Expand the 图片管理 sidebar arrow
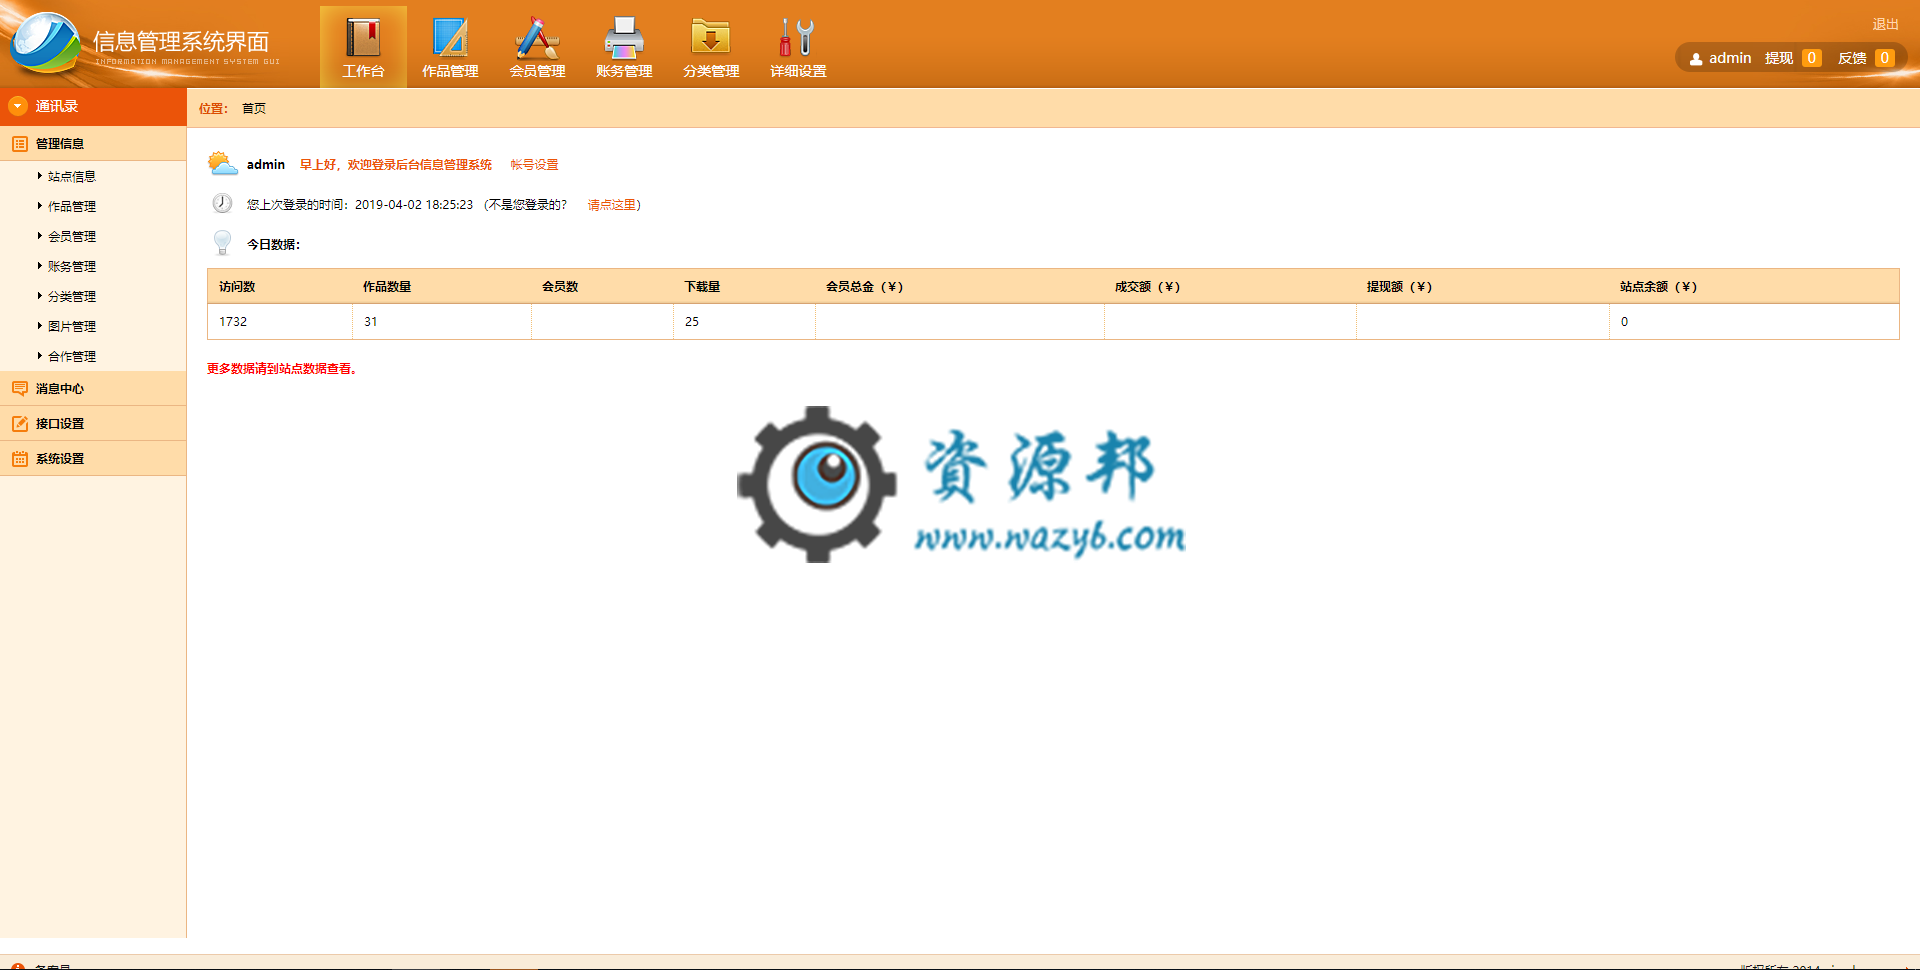1920x970 pixels. (40, 326)
